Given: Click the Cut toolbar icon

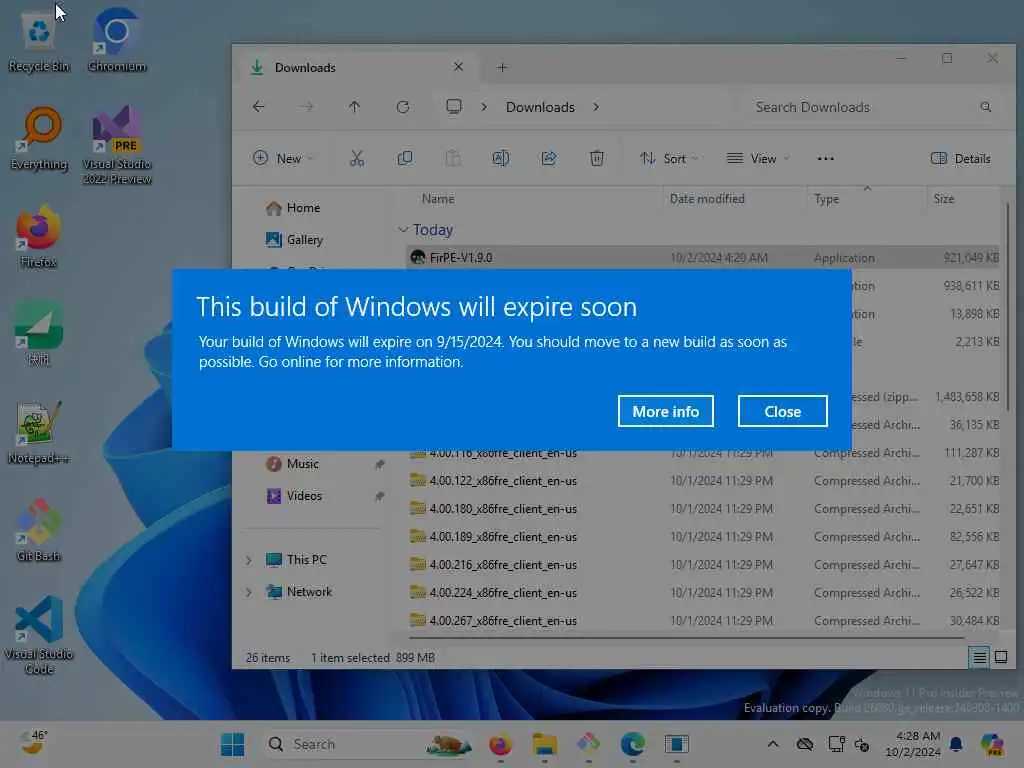Looking at the screenshot, I should [357, 158].
